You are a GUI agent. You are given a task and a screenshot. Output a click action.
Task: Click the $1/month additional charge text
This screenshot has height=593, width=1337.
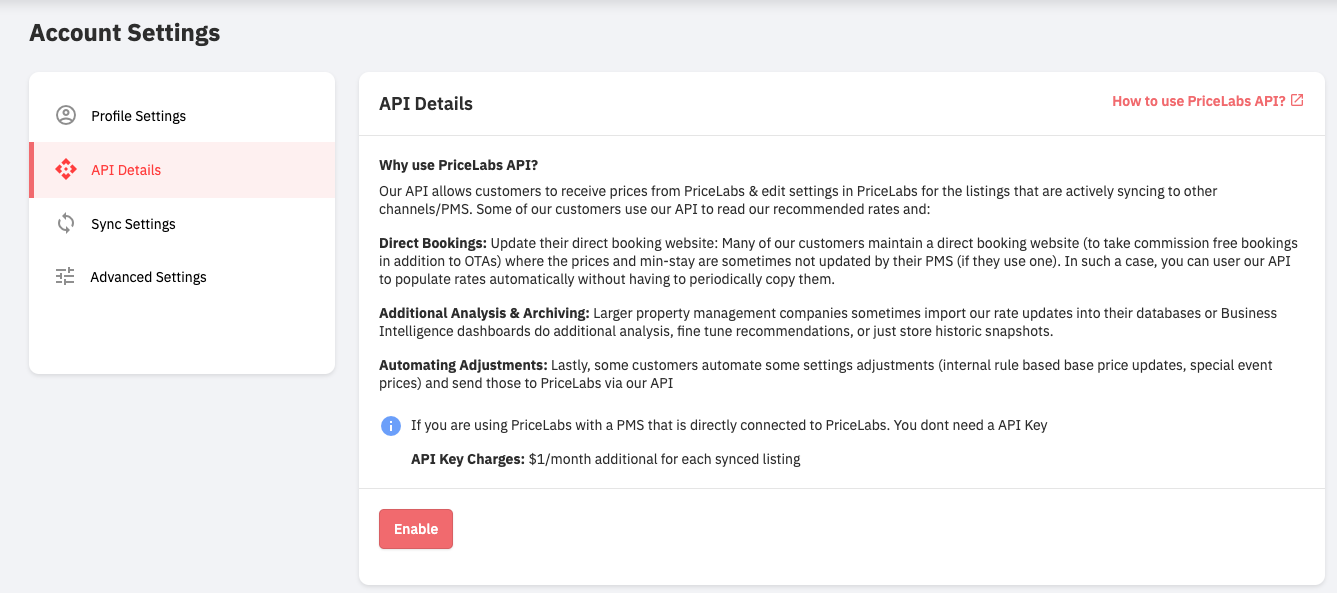(665, 459)
